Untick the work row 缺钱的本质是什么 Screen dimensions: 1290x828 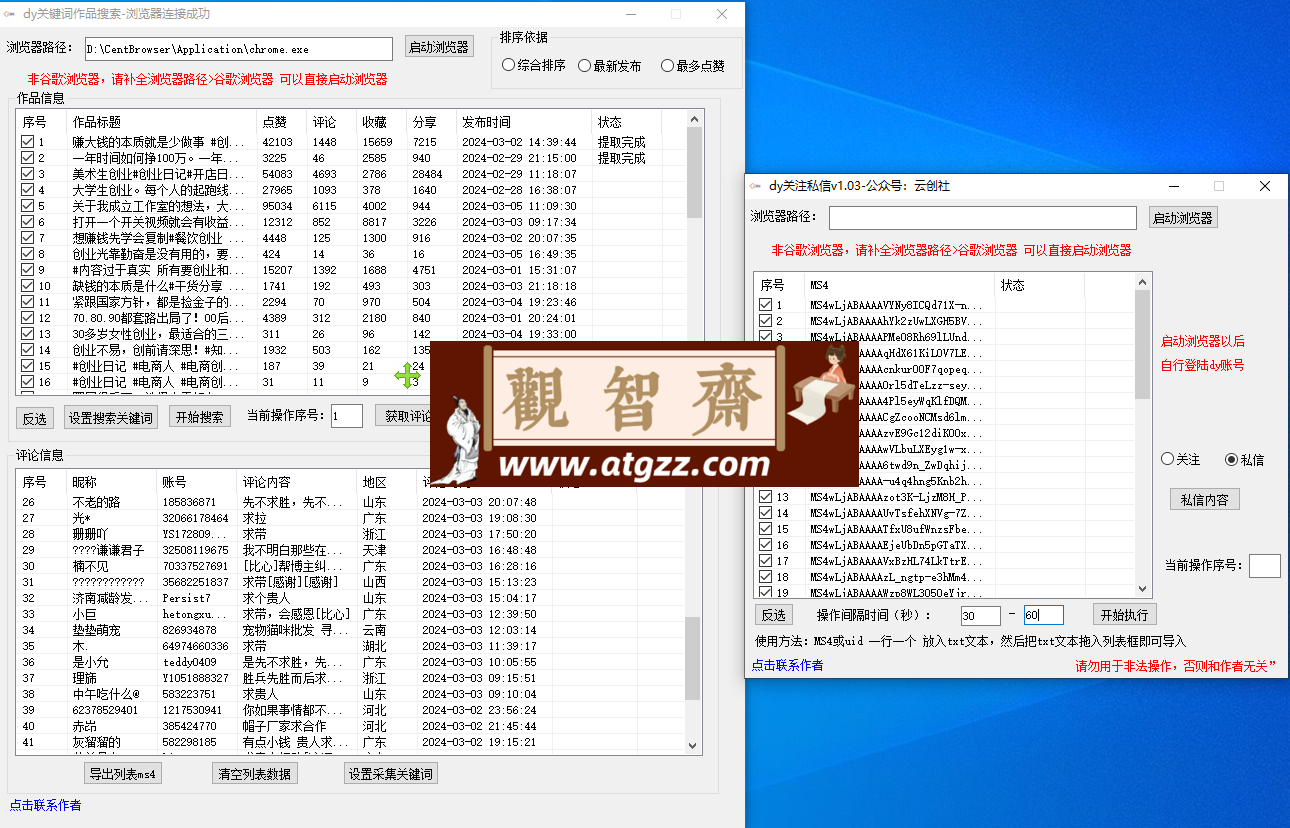27,286
